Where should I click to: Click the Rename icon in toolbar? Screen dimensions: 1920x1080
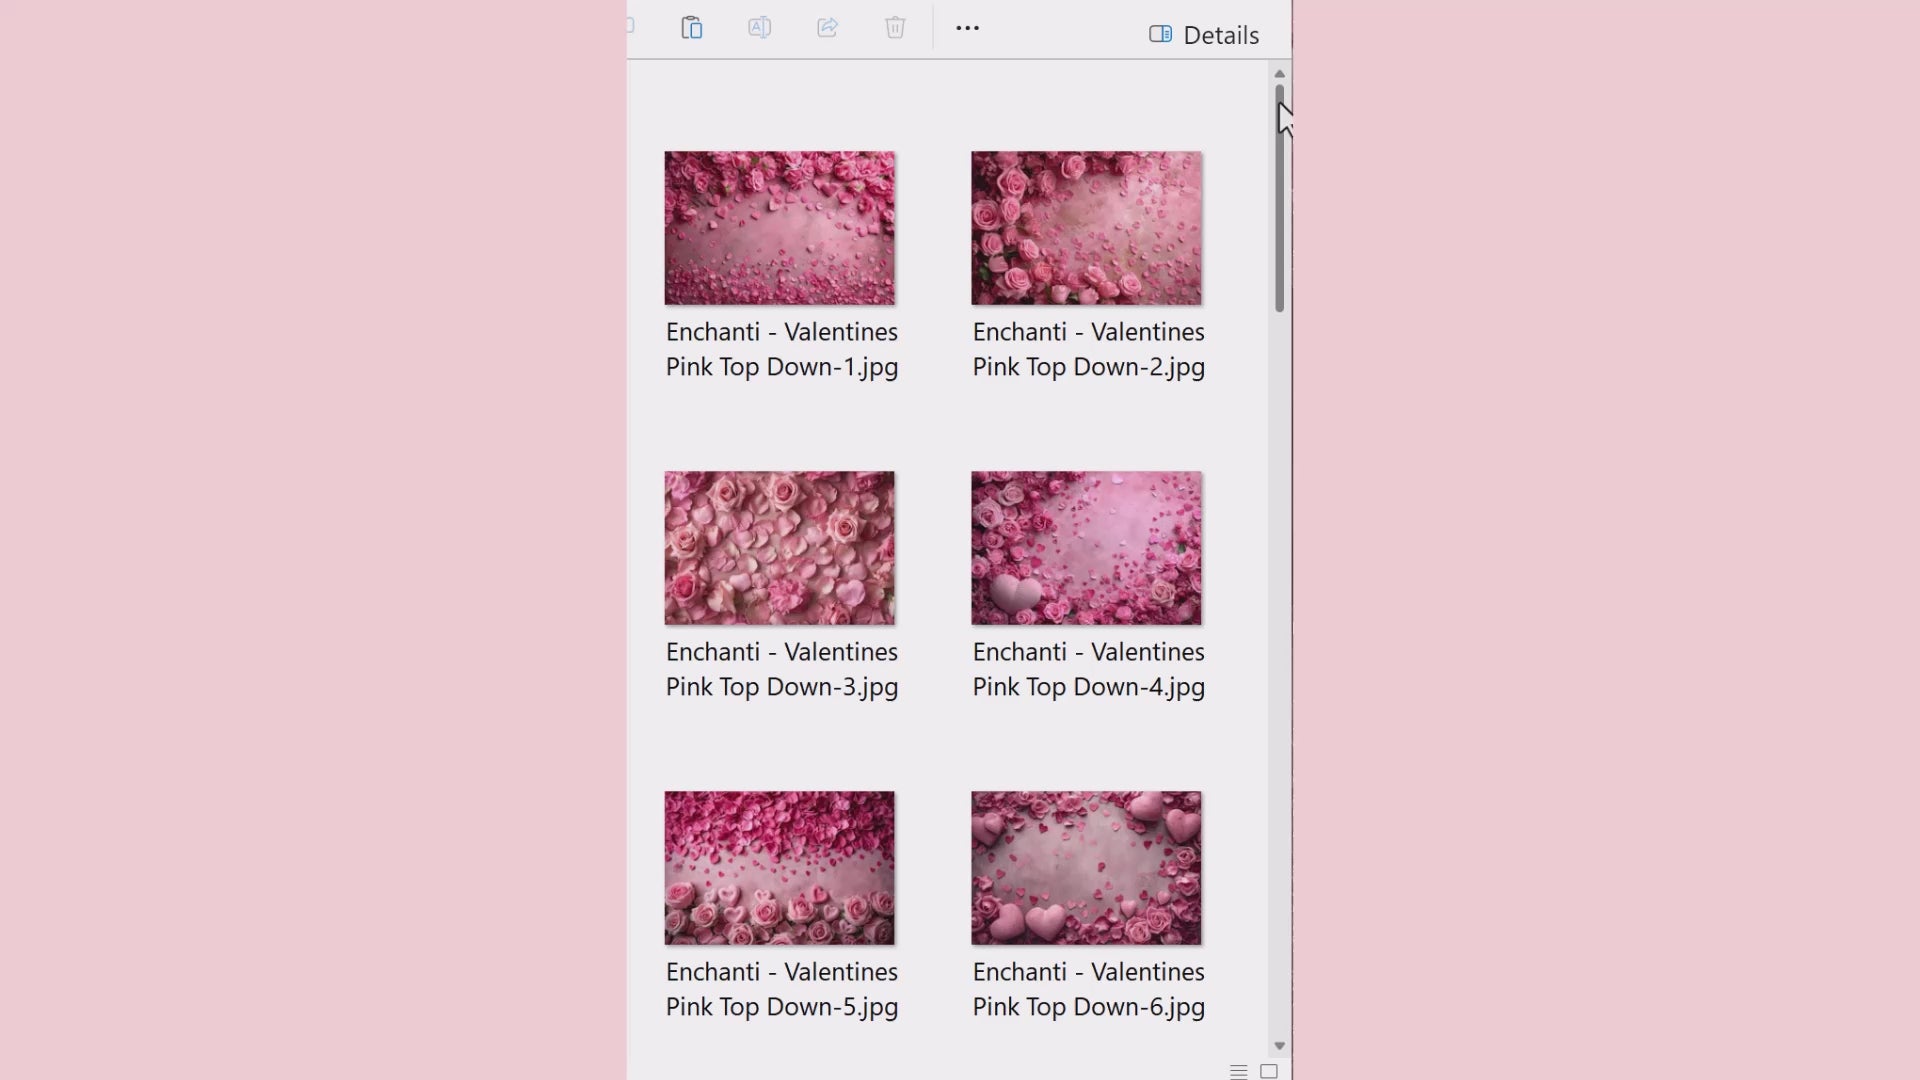pyautogui.click(x=759, y=28)
